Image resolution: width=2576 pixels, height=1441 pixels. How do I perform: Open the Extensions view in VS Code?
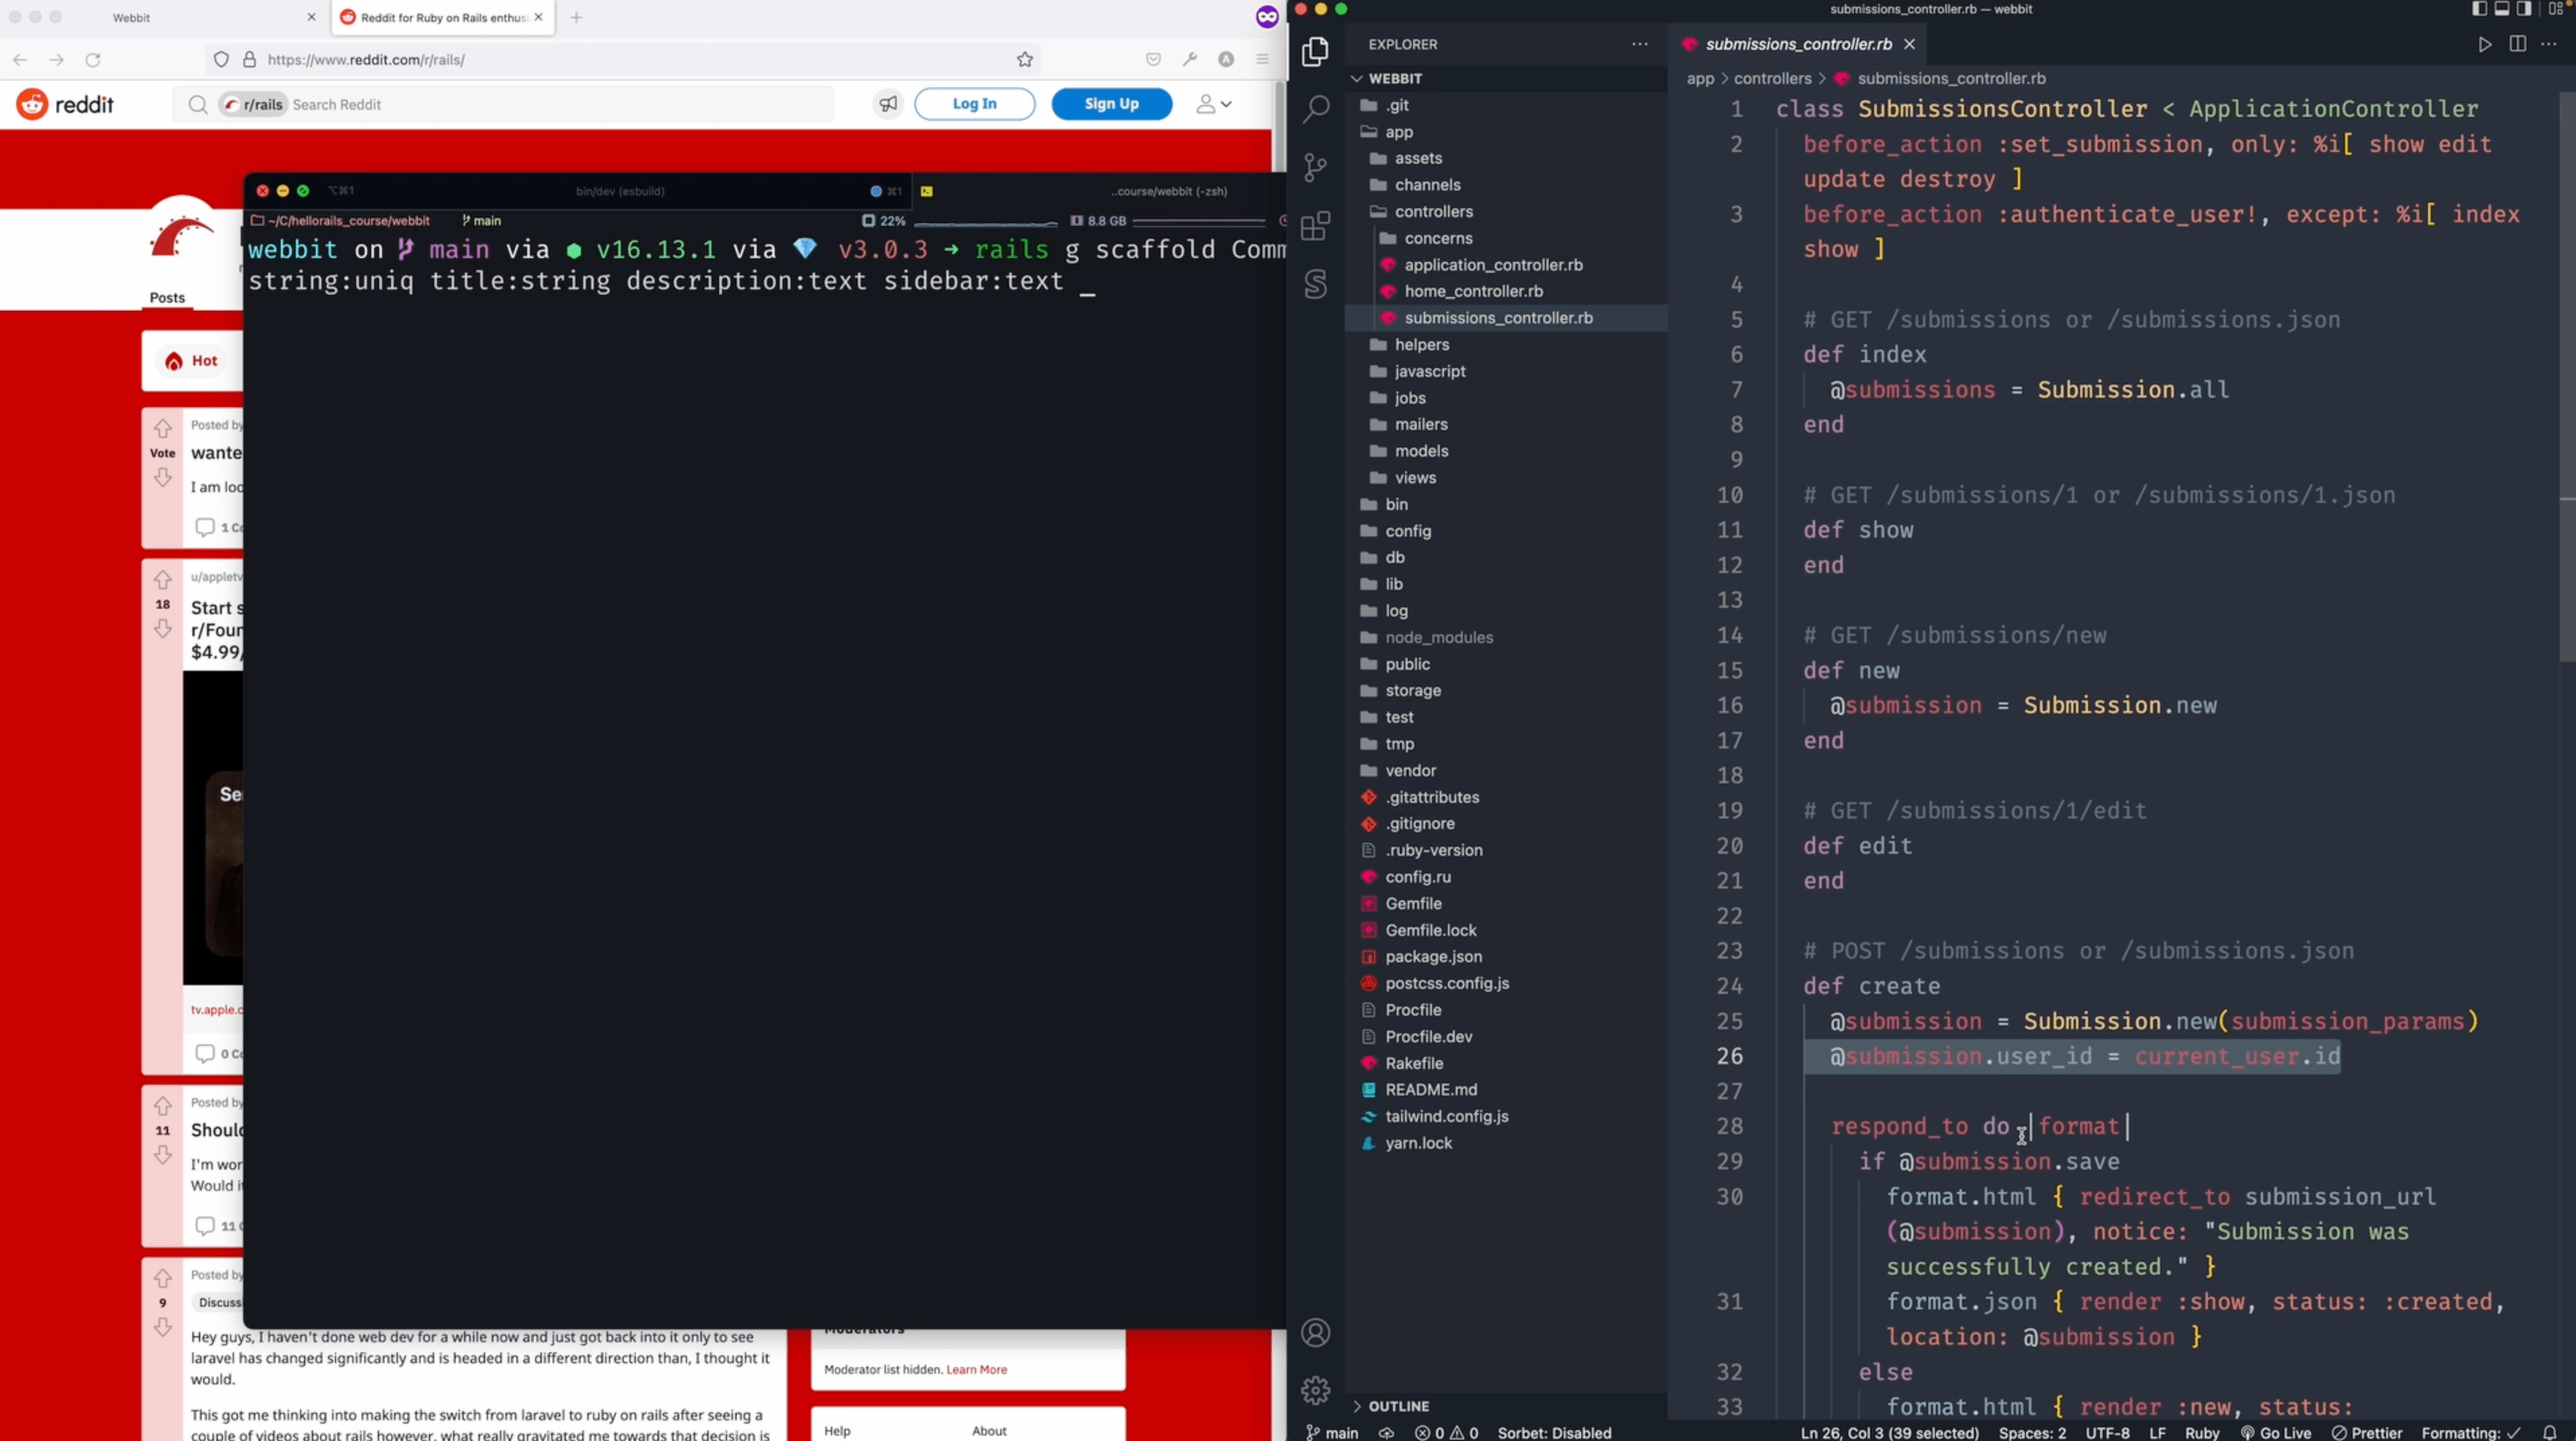(1316, 226)
